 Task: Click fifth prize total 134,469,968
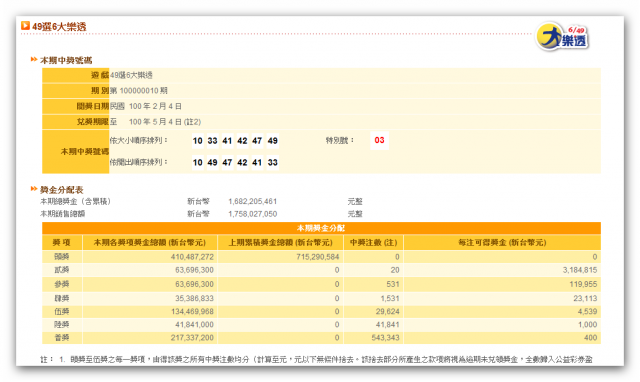click(192, 312)
